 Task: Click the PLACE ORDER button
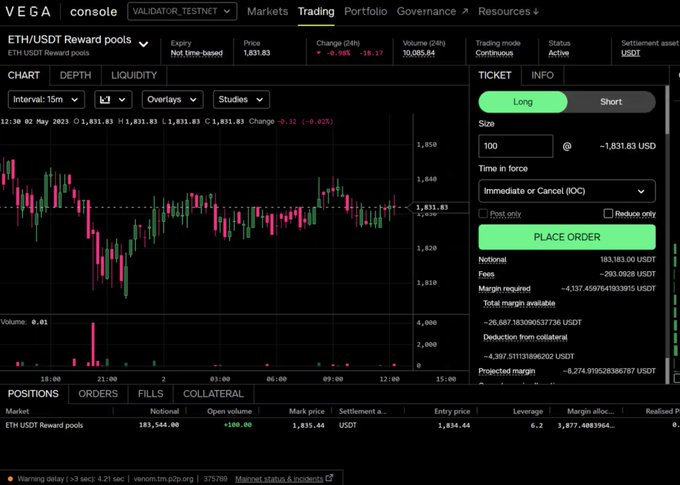point(567,237)
